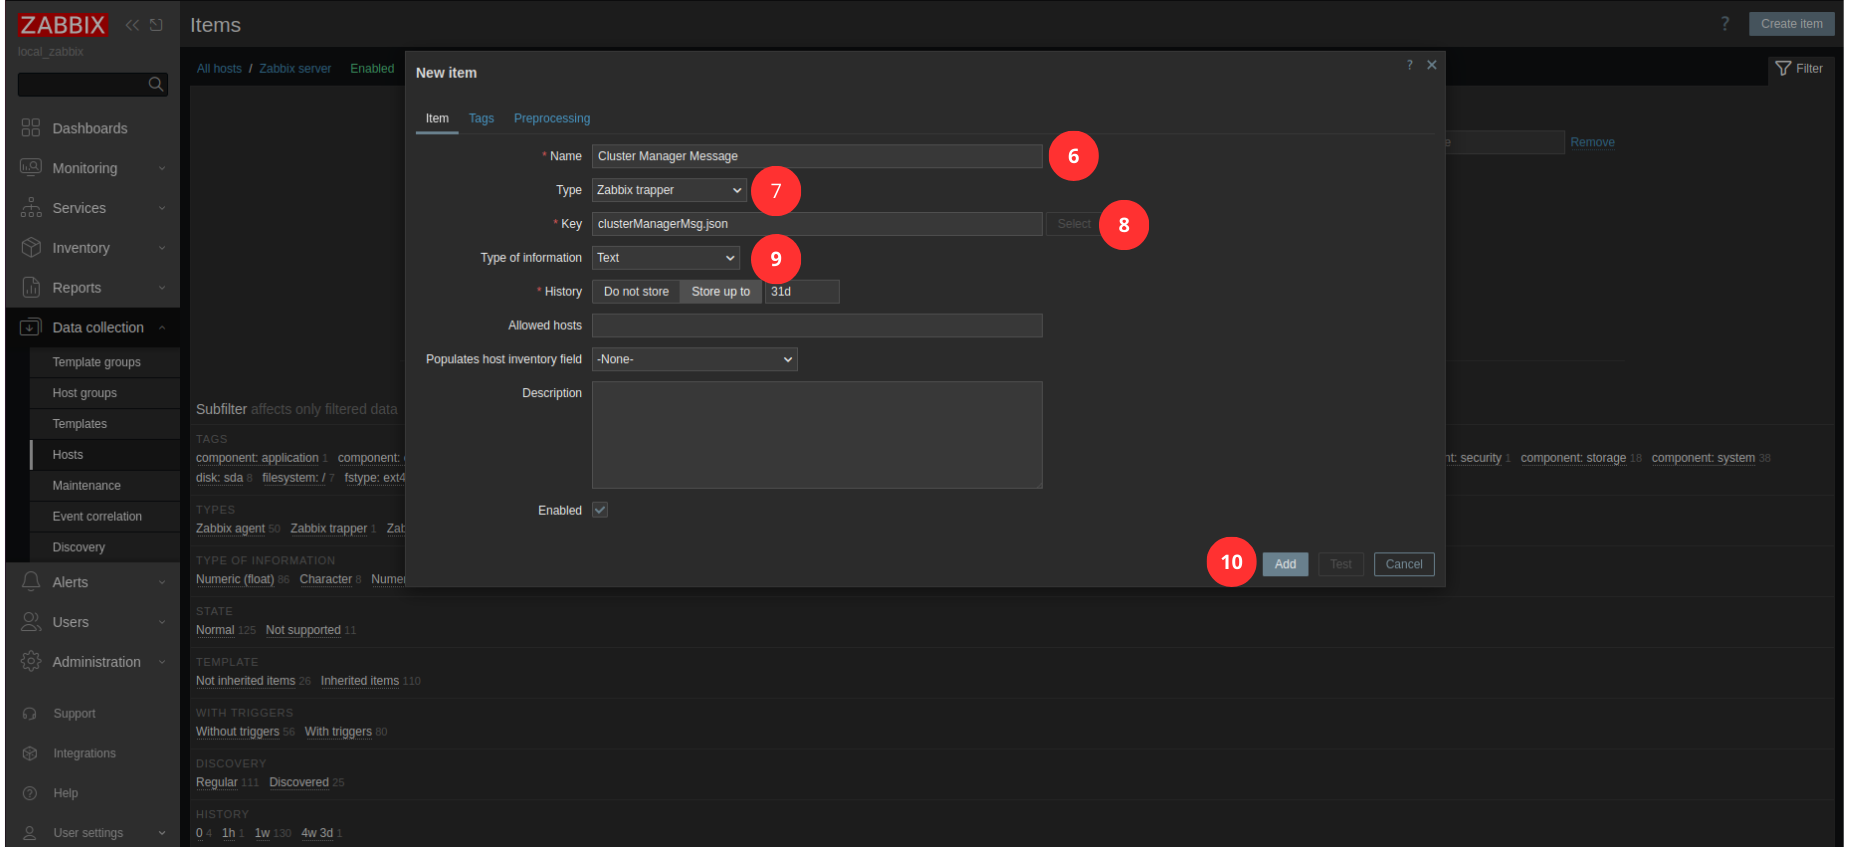This screenshot has width=1849, height=847.
Task: Click the Alerts bell icon
Action: pos(31,582)
